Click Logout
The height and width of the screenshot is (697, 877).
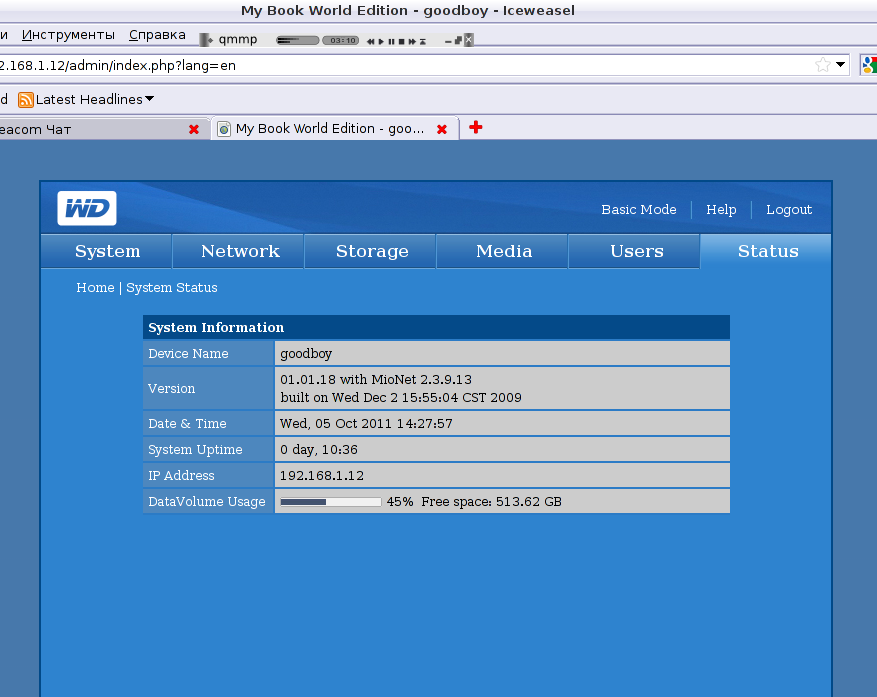[x=789, y=210]
